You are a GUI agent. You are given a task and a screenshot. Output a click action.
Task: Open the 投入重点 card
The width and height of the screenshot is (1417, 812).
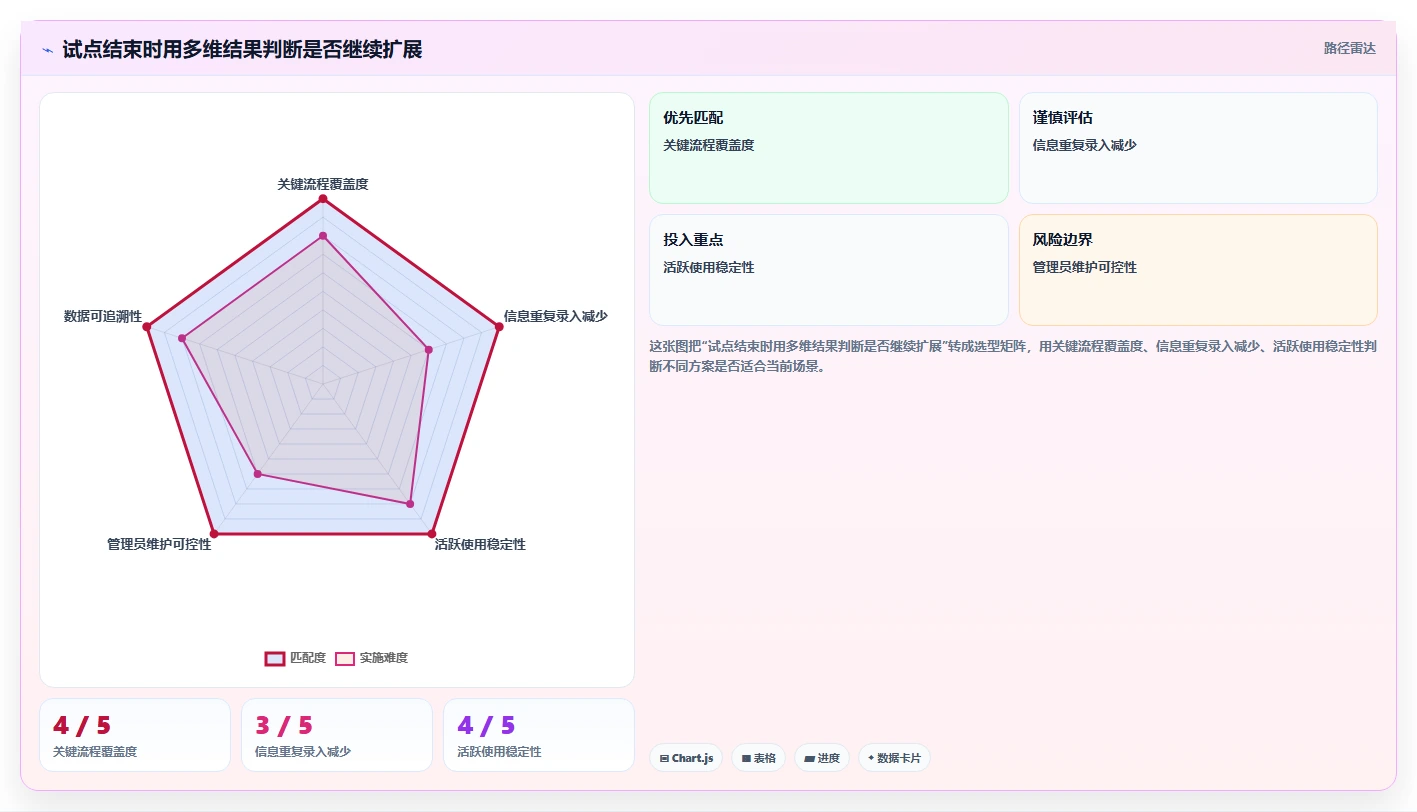829,270
